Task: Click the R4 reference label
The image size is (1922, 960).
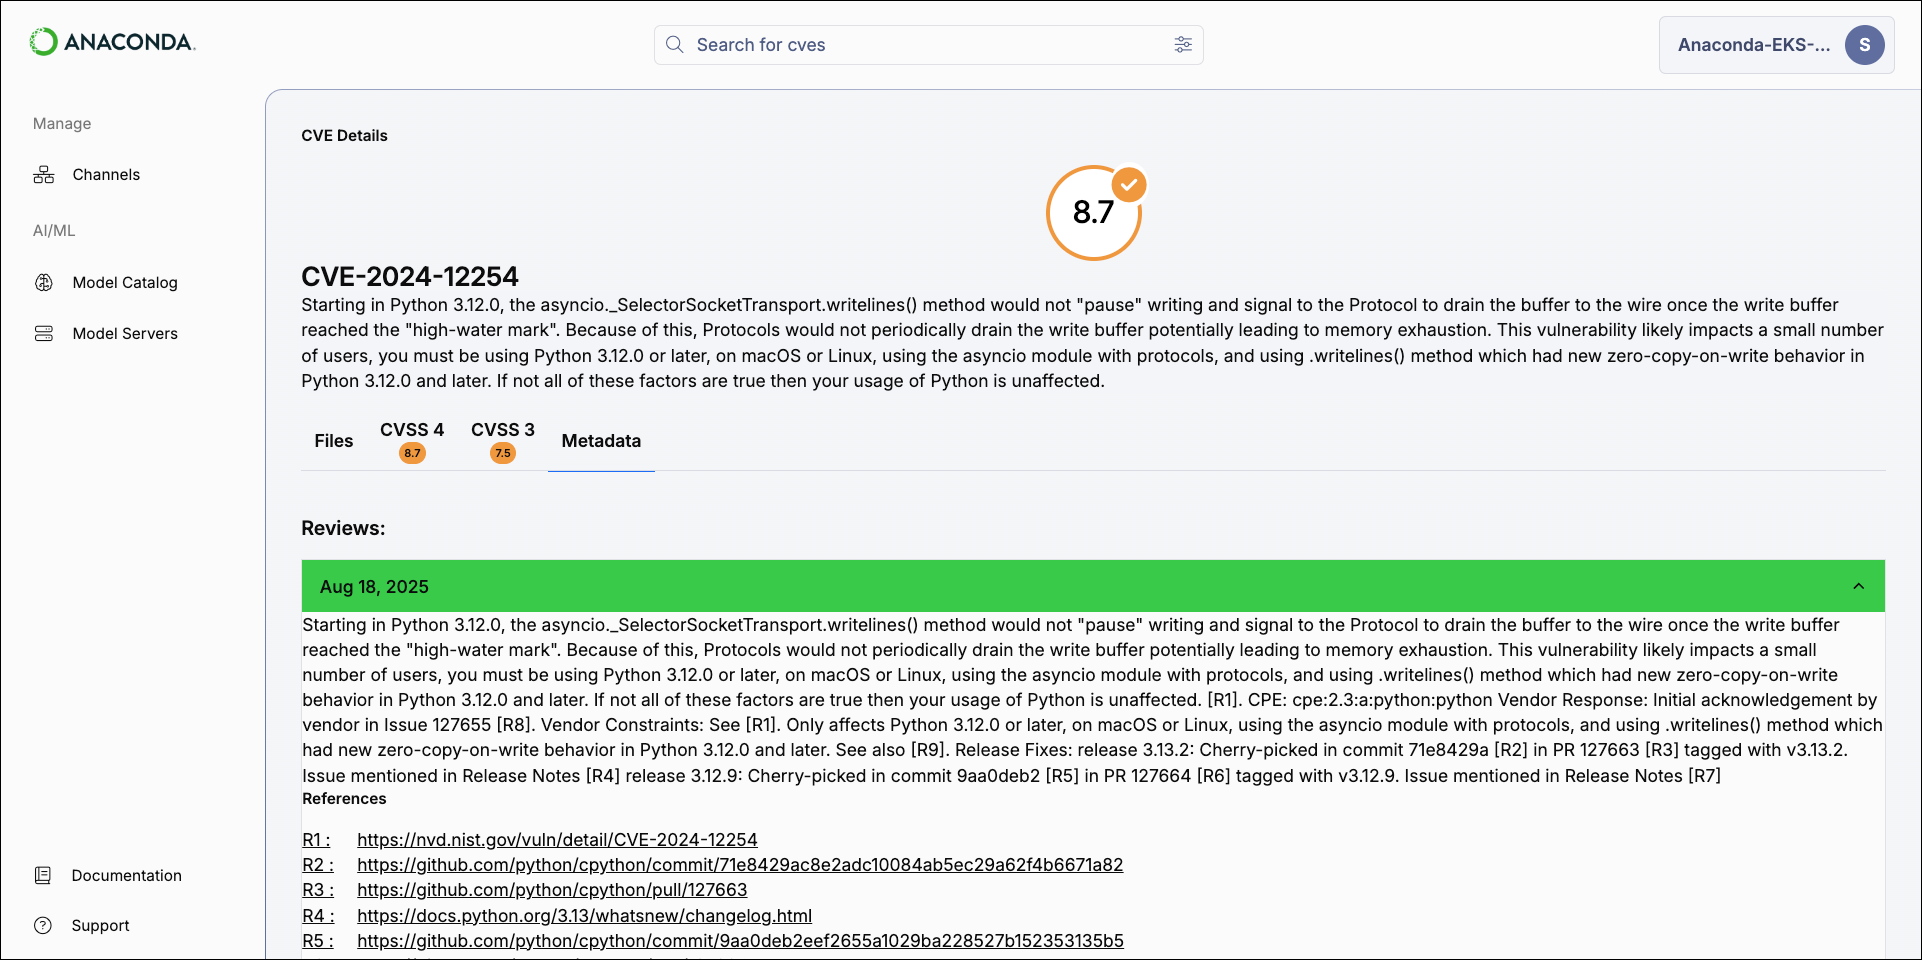Action: click(x=318, y=916)
